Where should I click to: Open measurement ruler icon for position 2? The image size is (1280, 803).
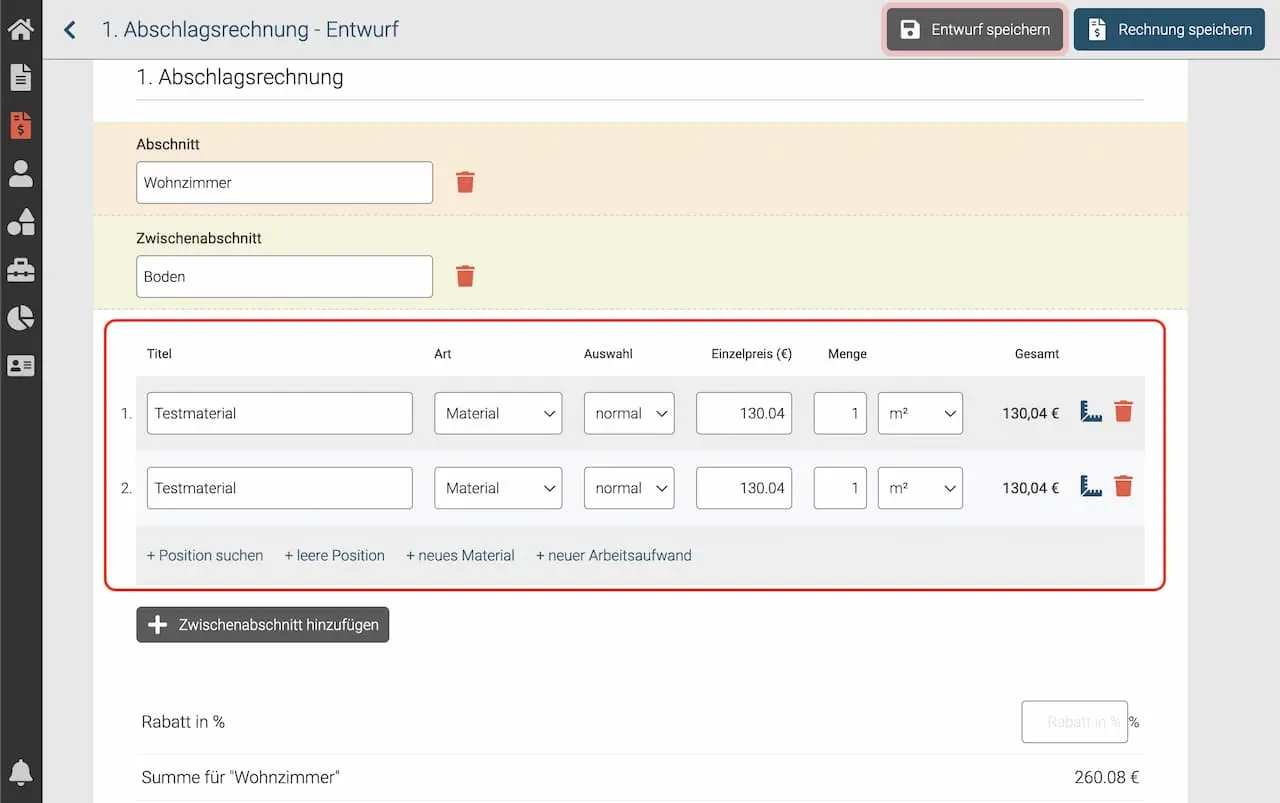tap(1091, 487)
